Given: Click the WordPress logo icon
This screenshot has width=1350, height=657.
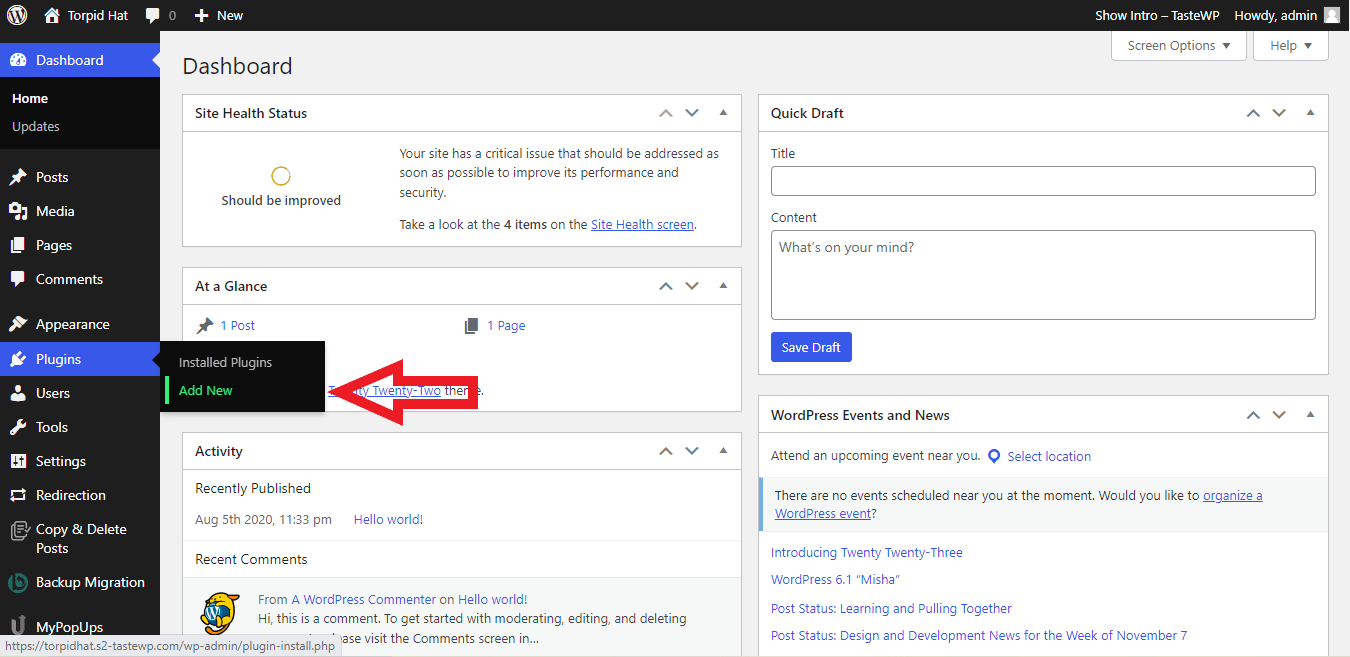Looking at the screenshot, I should click(x=17, y=15).
